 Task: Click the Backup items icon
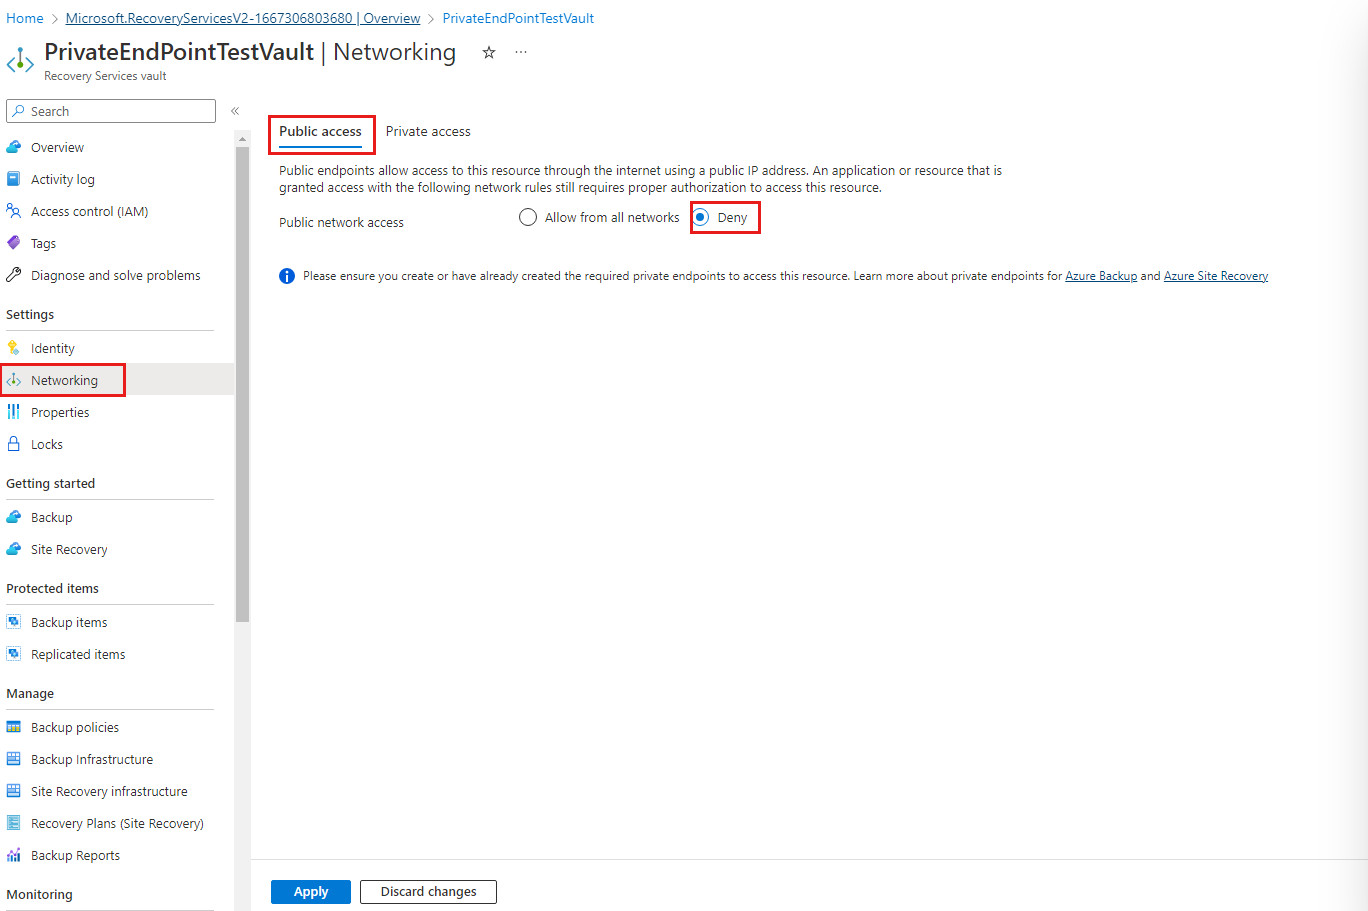click(14, 622)
